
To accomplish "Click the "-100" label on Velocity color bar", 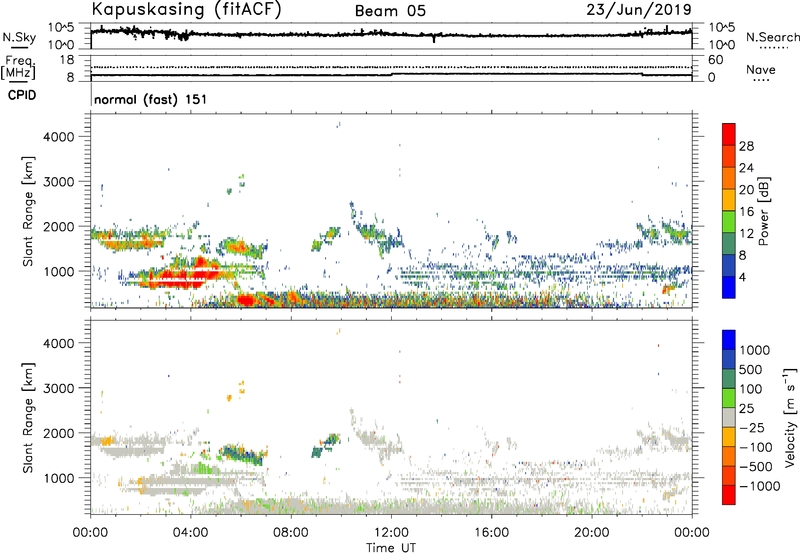I will (x=755, y=447).
